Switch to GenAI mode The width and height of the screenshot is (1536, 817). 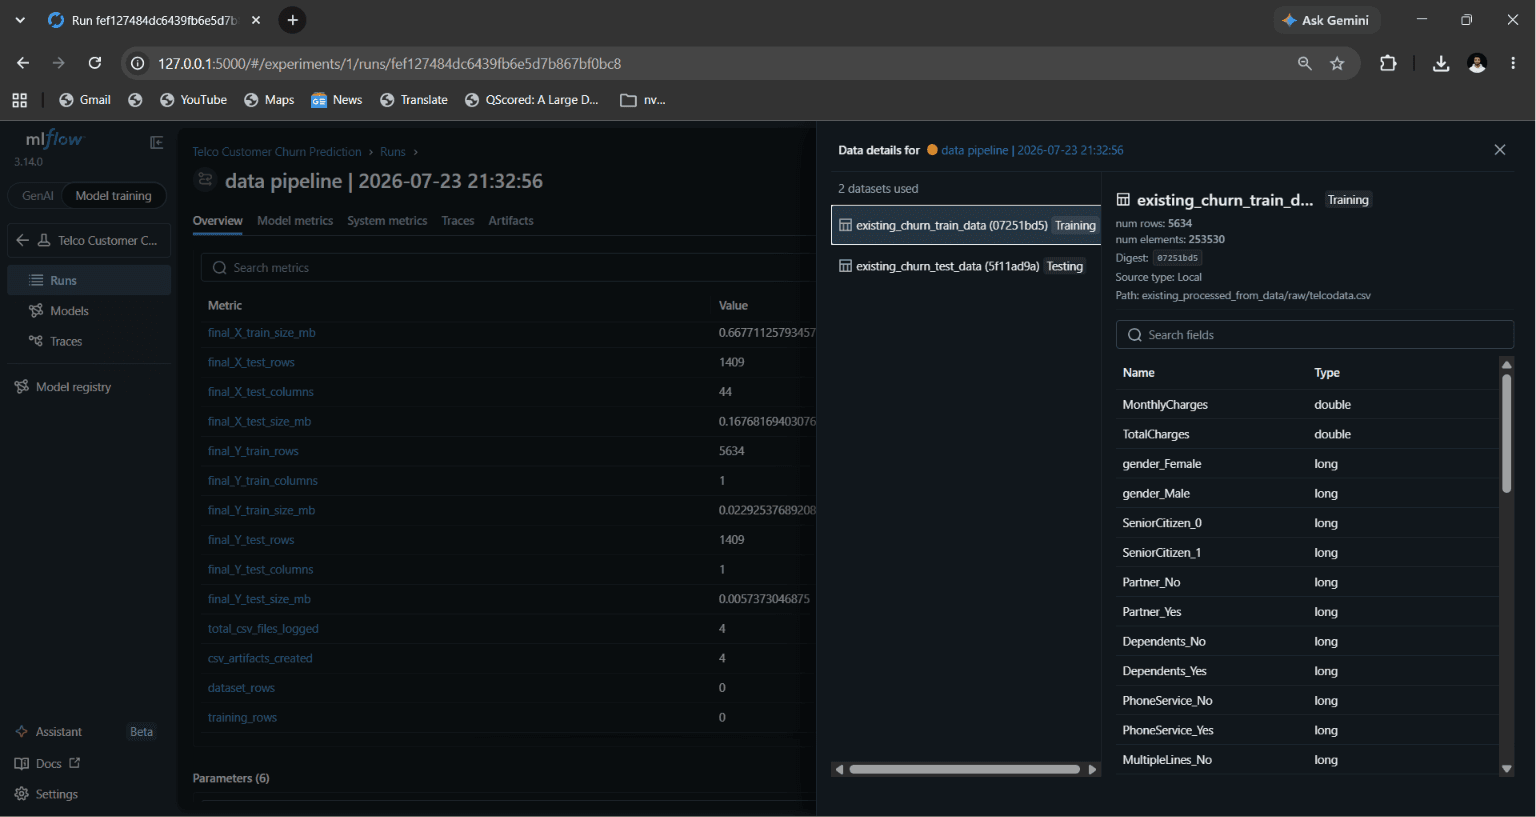point(37,196)
